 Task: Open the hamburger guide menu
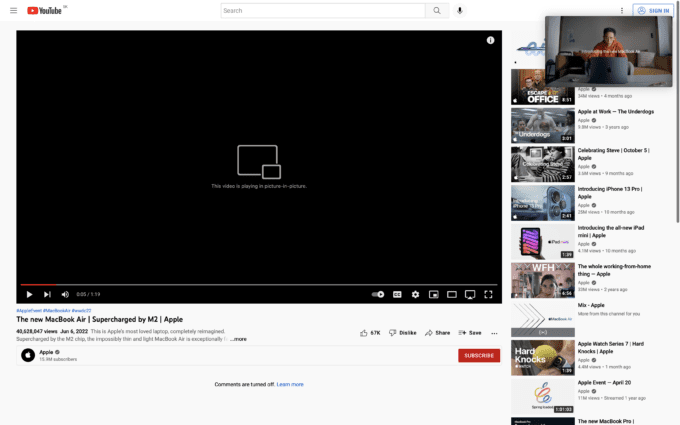(13, 10)
